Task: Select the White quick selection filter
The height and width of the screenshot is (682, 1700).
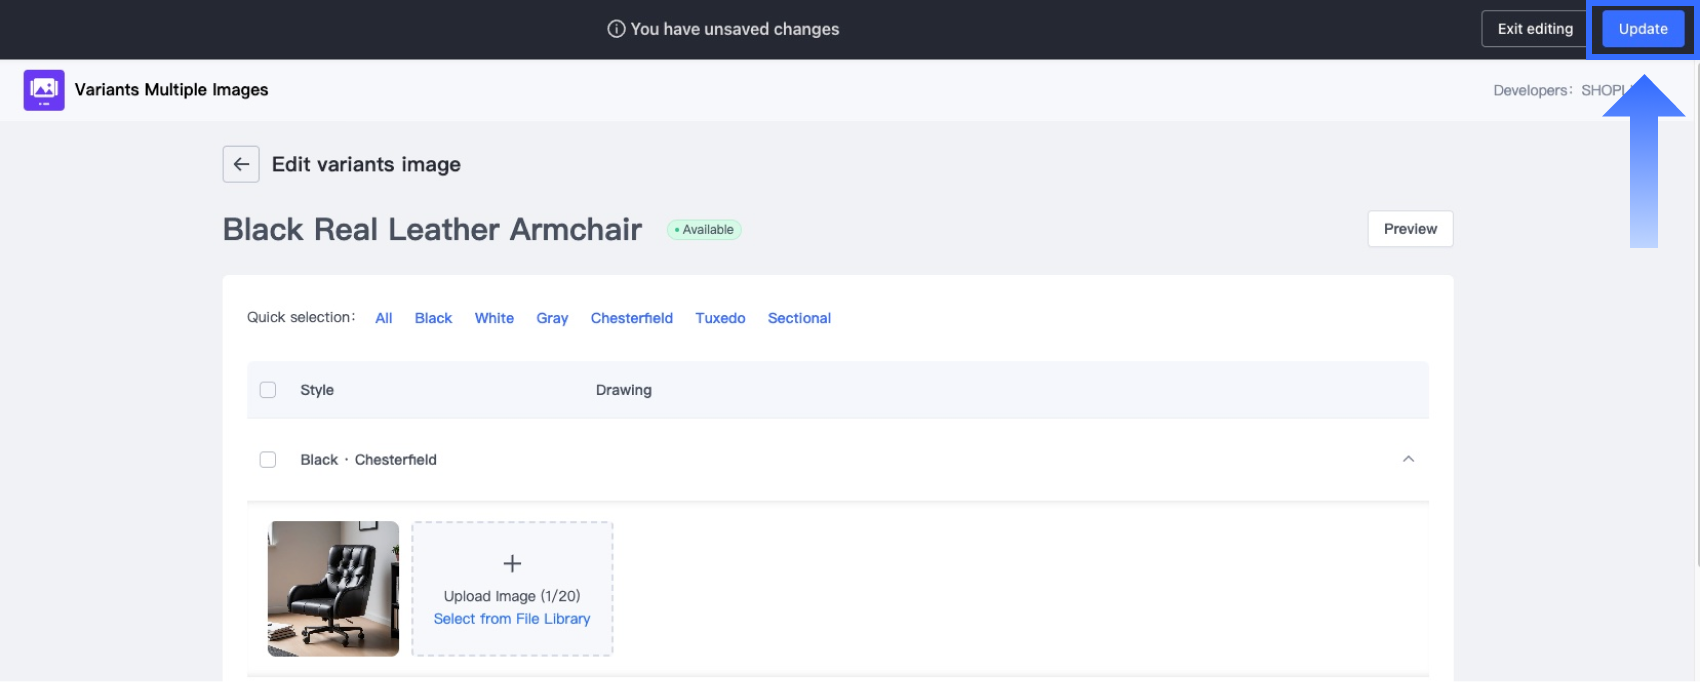Action: [494, 318]
